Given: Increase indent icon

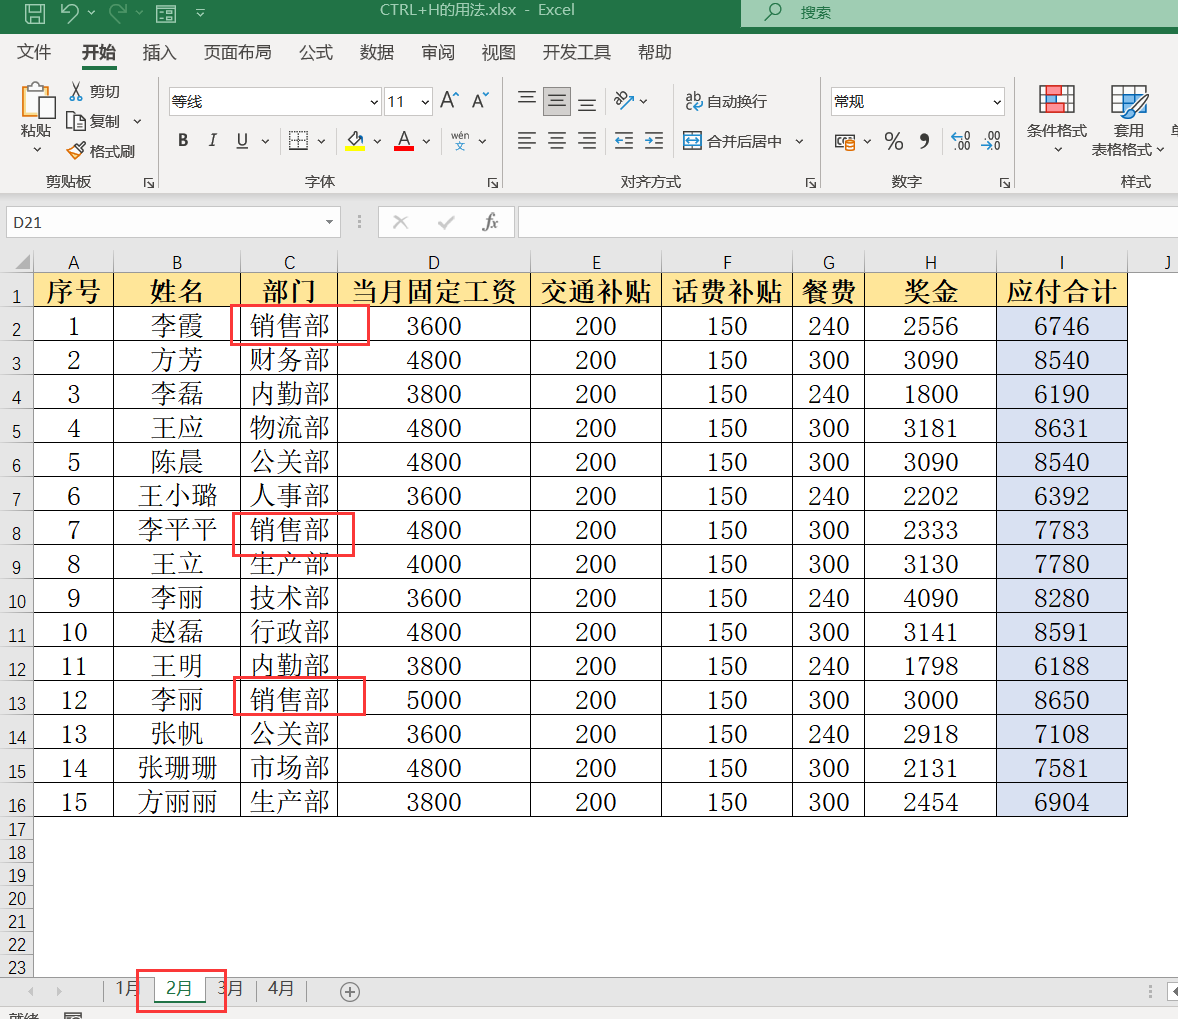Looking at the screenshot, I should pos(654,141).
